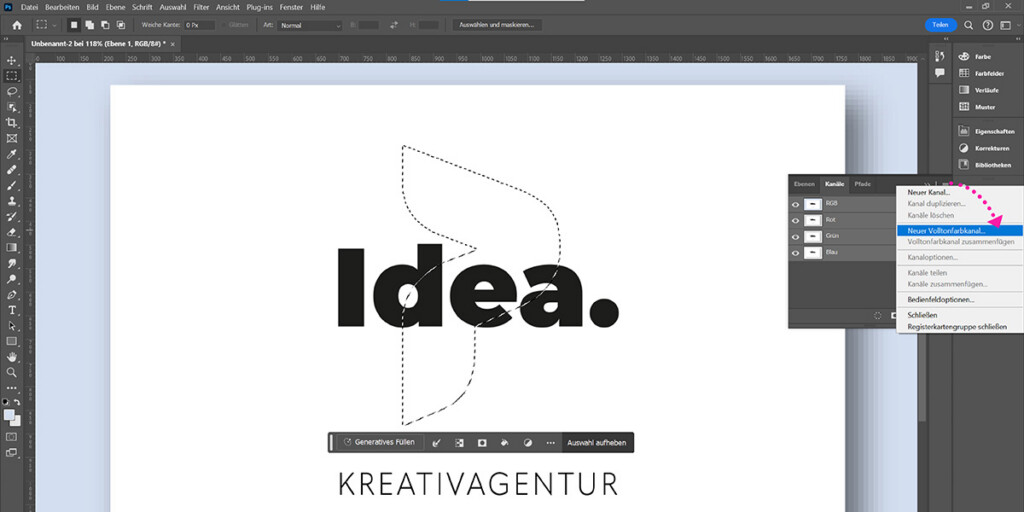This screenshot has height=512, width=1024.
Task: Choose Neuer Volltonfarbkanal from the menu
Action: (946, 230)
